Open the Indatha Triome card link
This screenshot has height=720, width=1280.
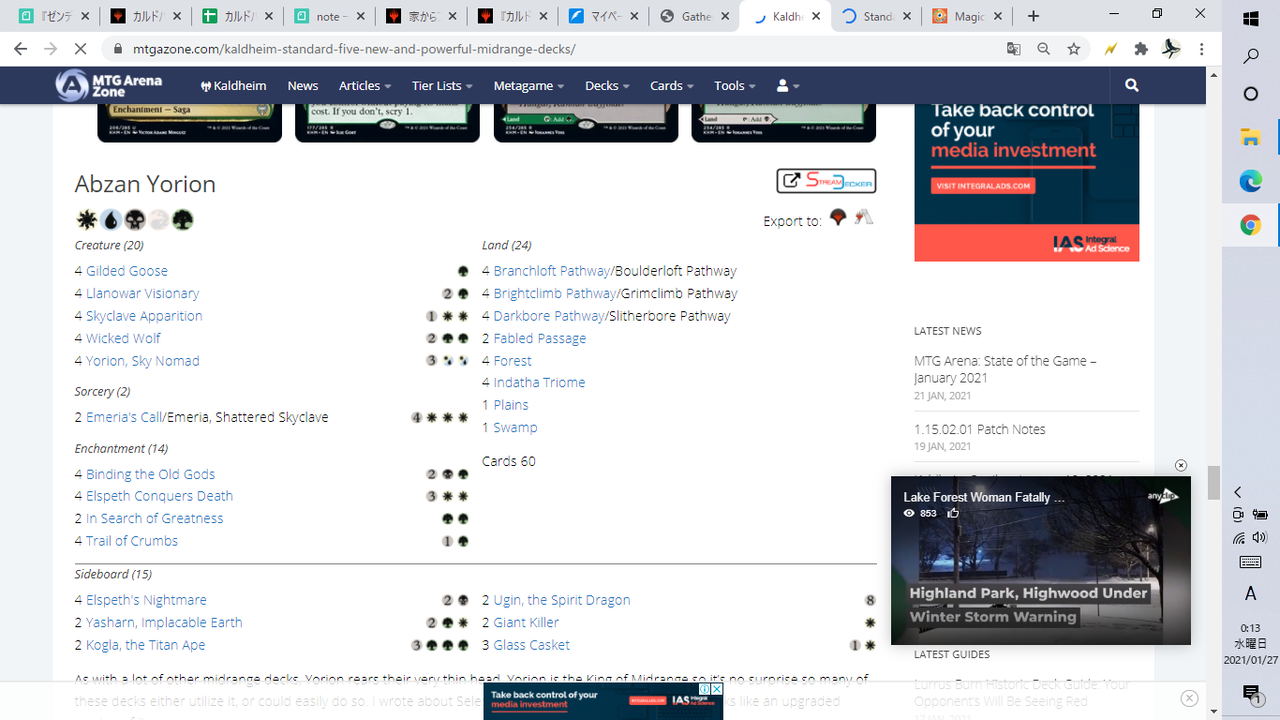point(539,382)
